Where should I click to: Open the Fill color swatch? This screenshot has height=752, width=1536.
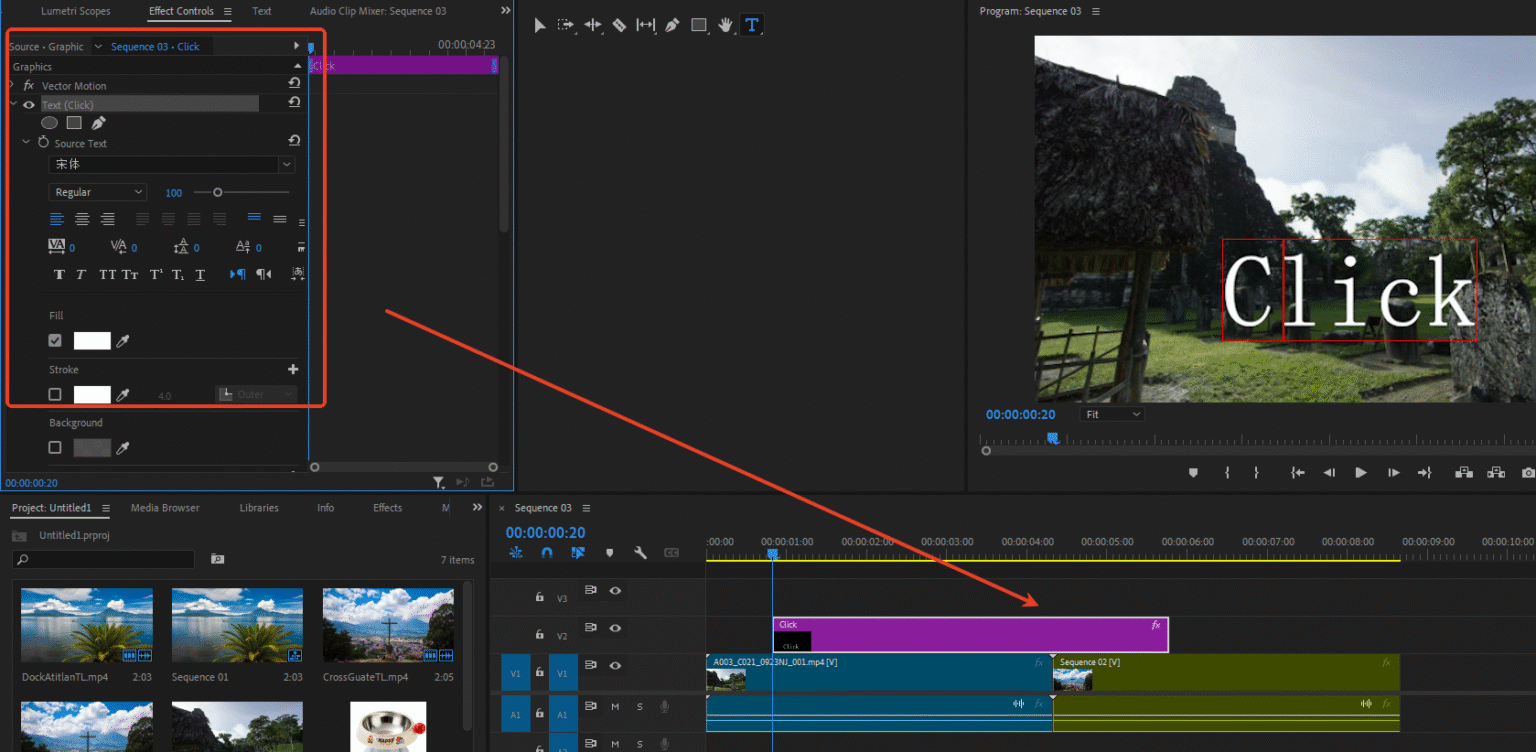coord(92,340)
